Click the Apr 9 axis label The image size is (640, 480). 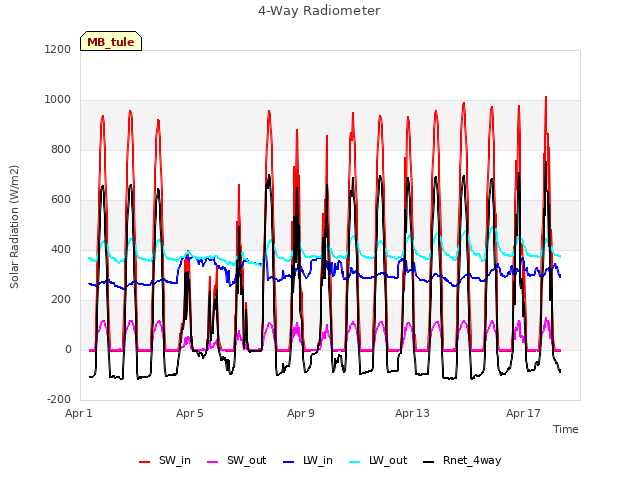coord(301,413)
